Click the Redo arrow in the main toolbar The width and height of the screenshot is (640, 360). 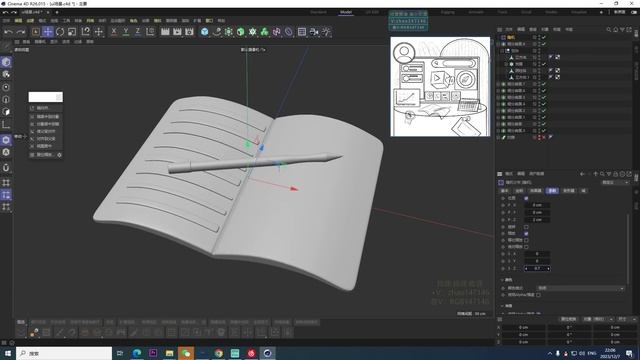click(x=21, y=32)
